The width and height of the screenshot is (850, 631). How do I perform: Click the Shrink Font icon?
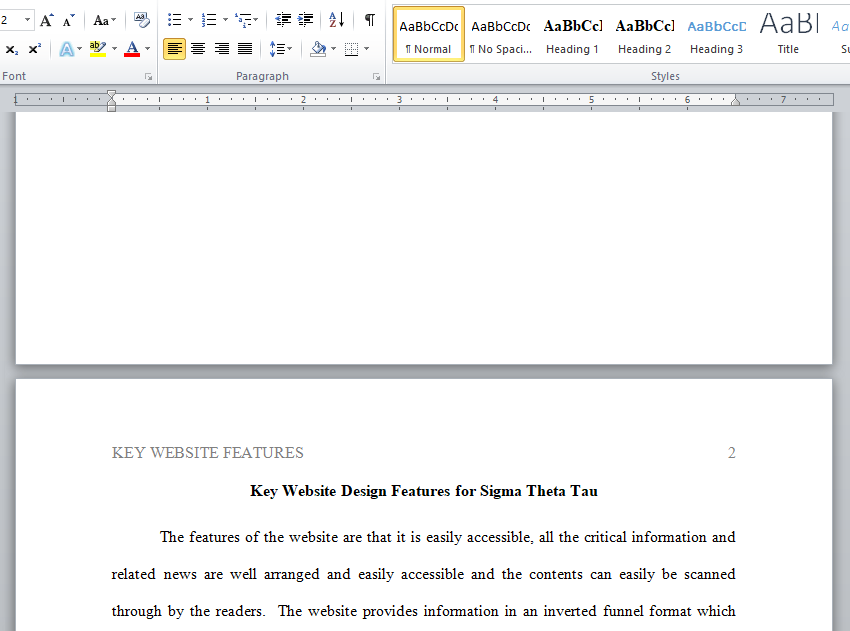click(x=68, y=21)
